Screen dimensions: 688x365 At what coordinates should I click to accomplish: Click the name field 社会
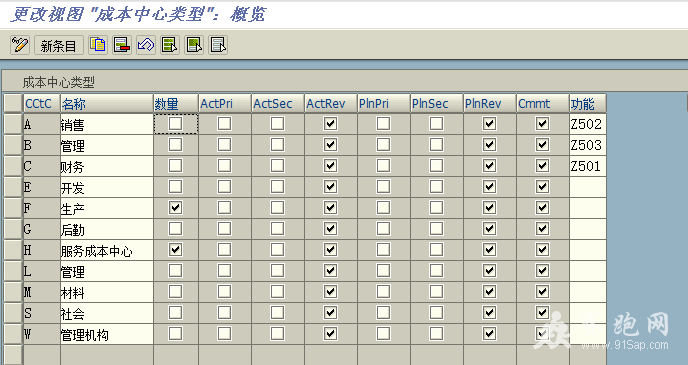point(107,313)
